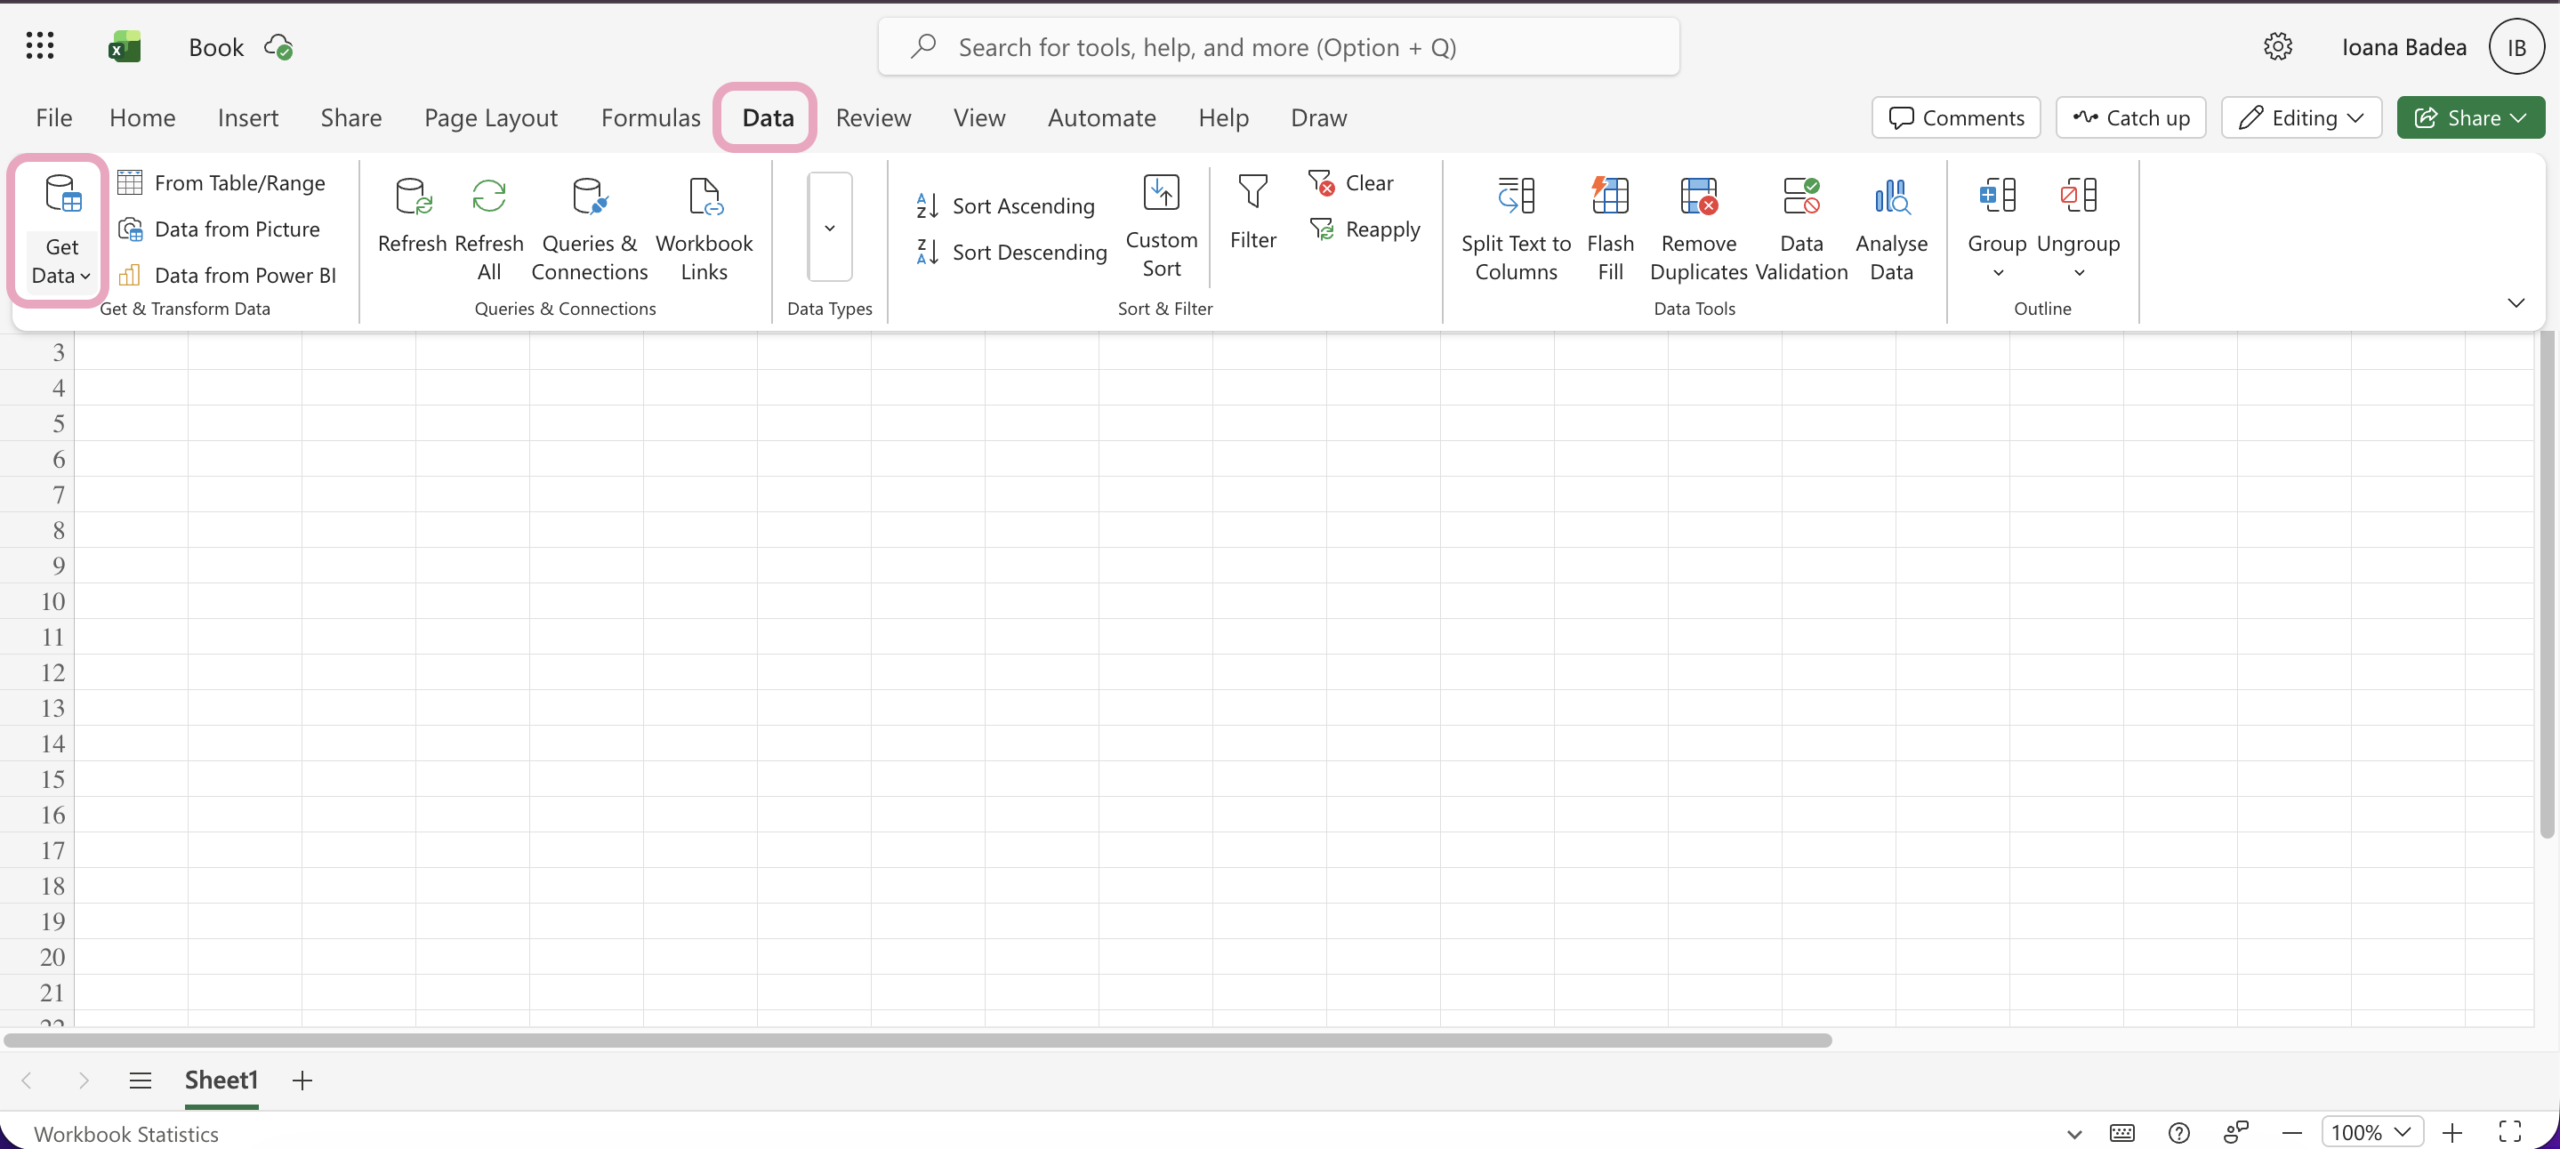
Task: Collapse the ribbon with the chevron
Action: (x=2515, y=303)
